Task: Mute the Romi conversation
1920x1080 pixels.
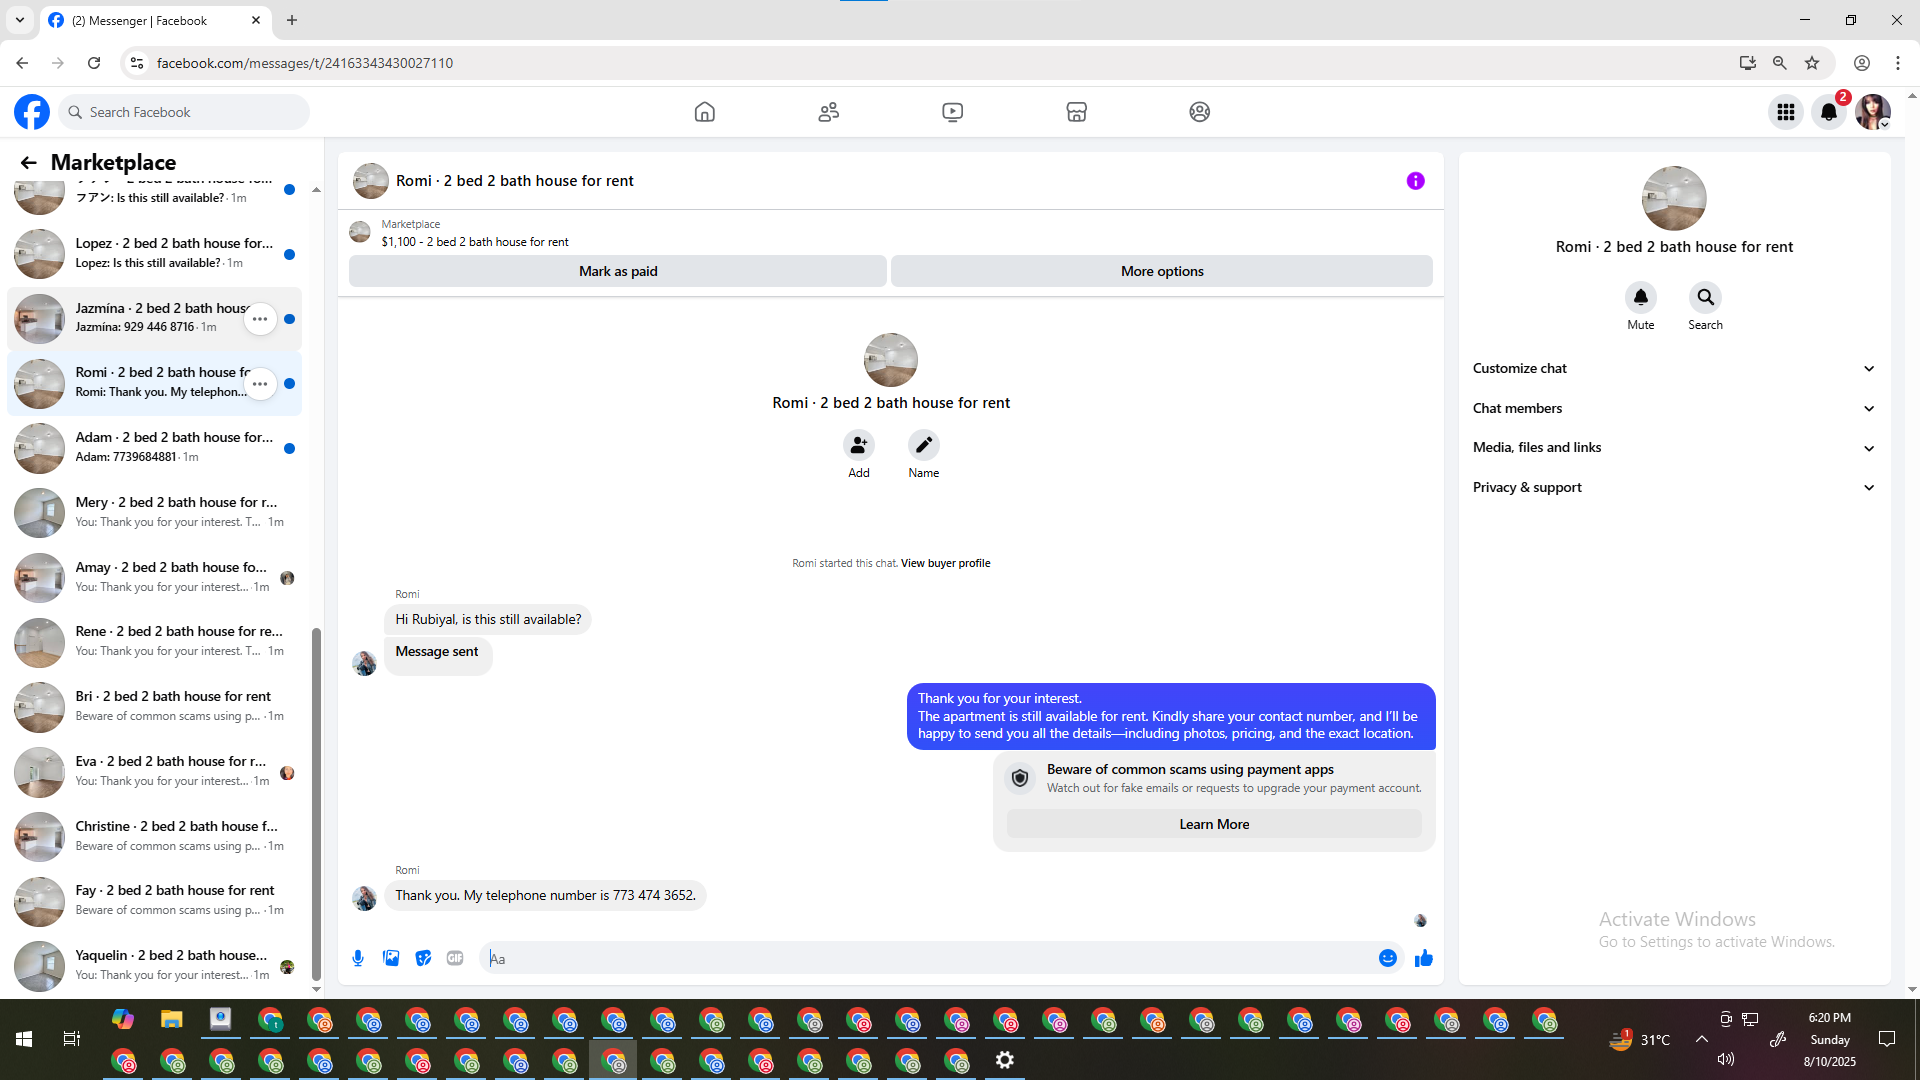Action: tap(1640, 297)
